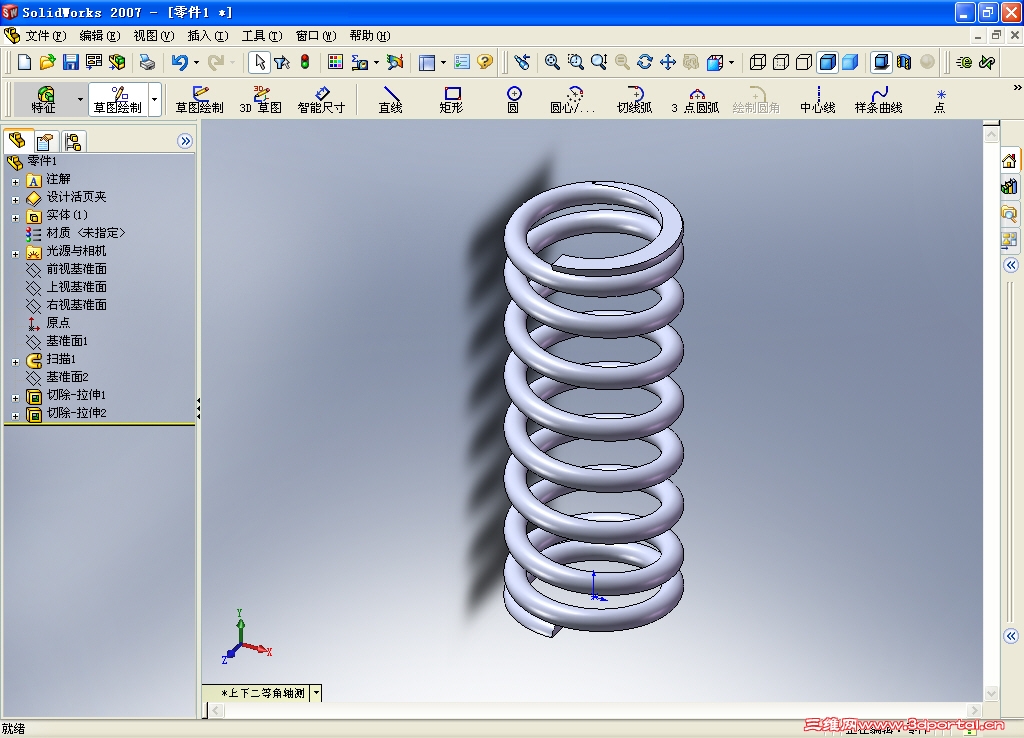Undo the last action
Image resolution: width=1024 pixels, height=738 pixels.
tap(180, 62)
